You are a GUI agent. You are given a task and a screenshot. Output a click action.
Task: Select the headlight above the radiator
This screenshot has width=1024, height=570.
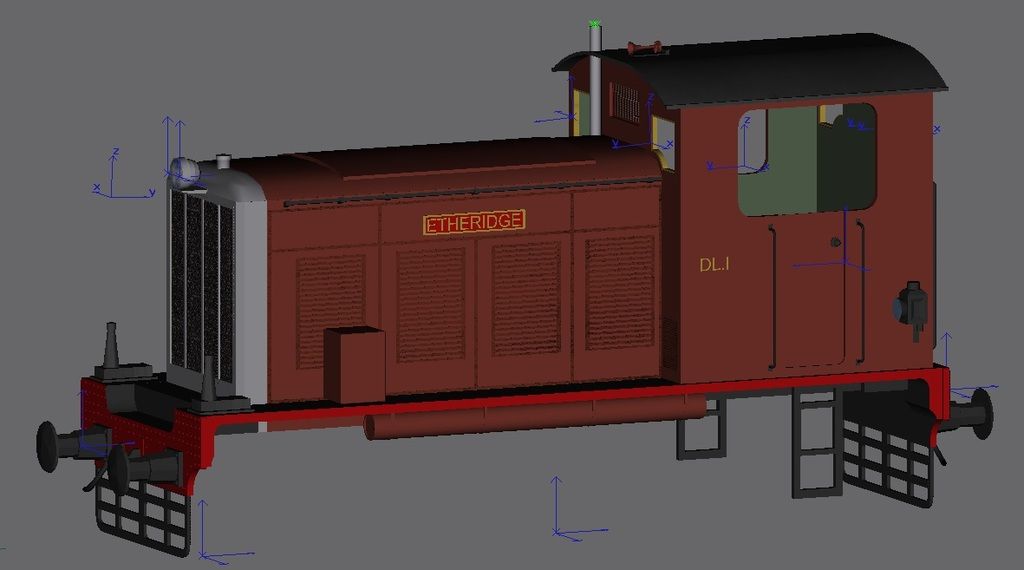[x=185, y=172]
